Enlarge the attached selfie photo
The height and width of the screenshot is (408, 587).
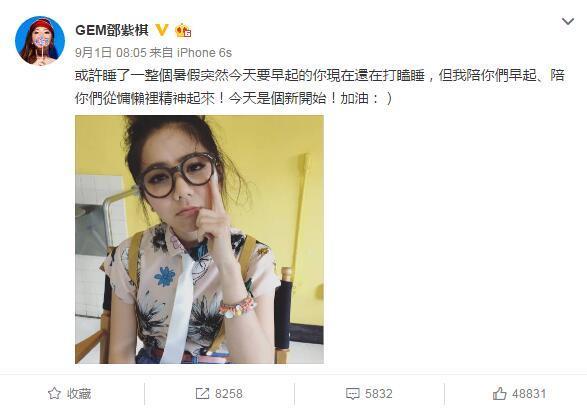click(199, 239)
